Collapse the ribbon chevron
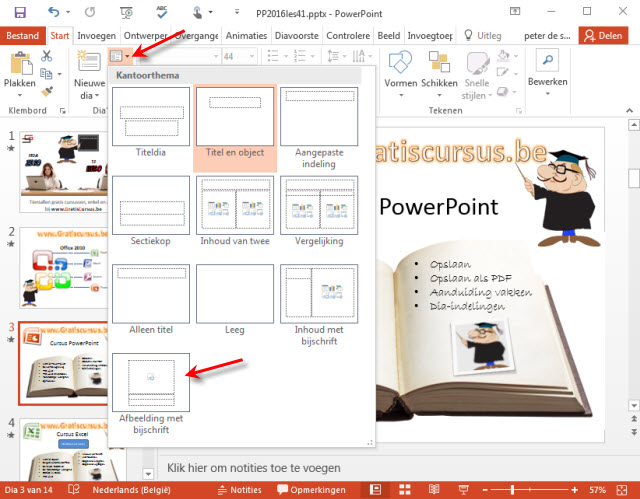This screenshot has width=640, height=499. (629, 110)
